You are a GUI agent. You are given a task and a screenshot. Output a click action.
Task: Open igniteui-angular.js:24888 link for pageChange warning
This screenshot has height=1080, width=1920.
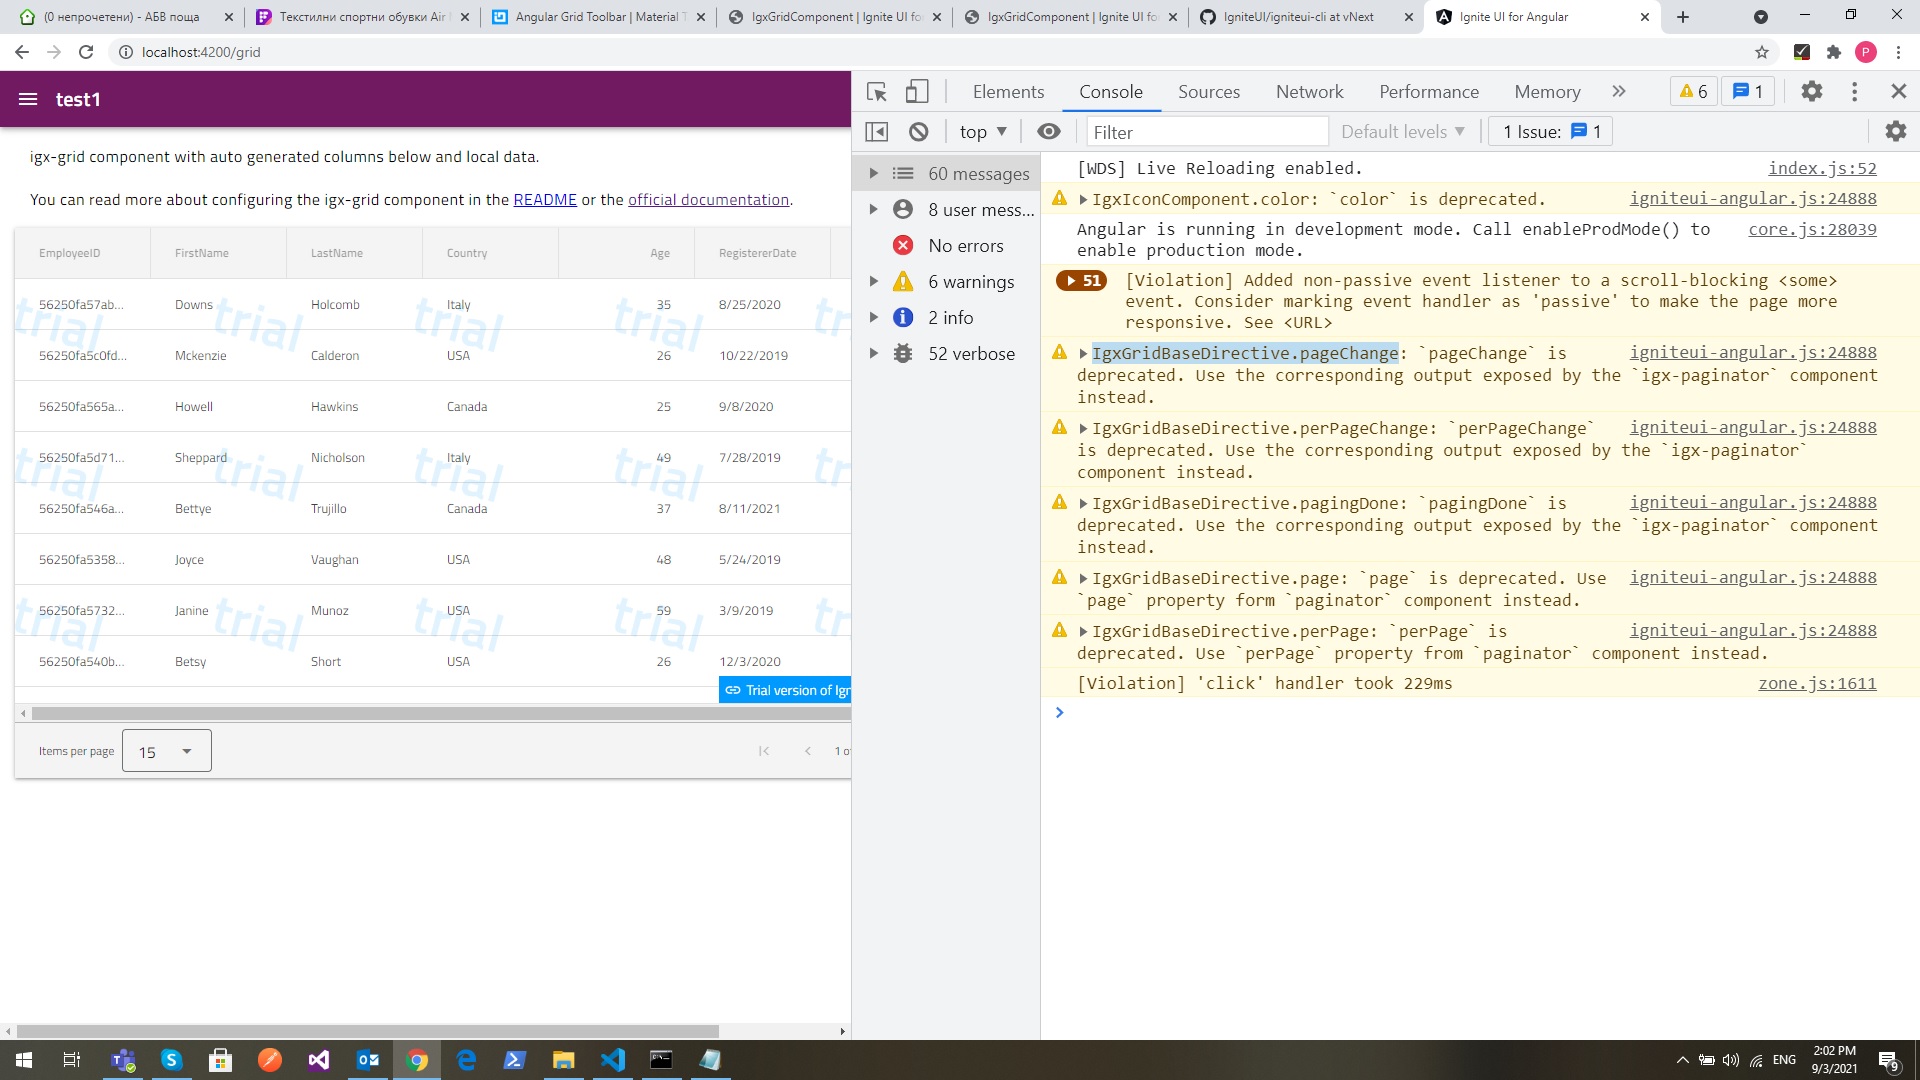pyautogui.click(x=1752, y=353)
